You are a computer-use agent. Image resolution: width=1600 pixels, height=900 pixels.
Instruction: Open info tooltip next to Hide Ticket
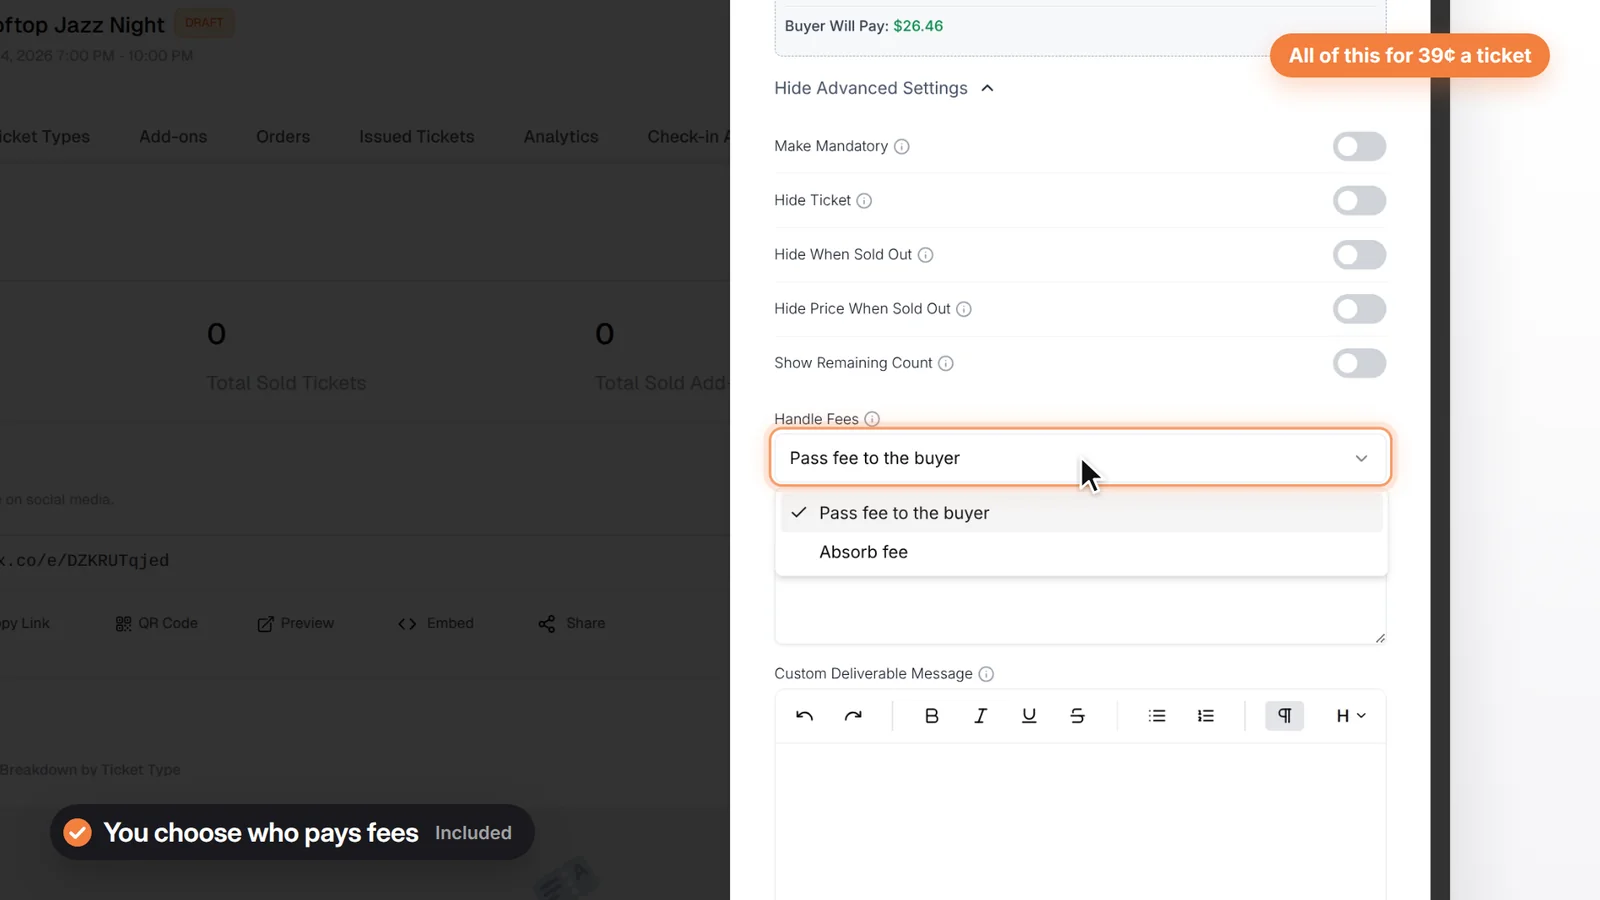(864, 201)
